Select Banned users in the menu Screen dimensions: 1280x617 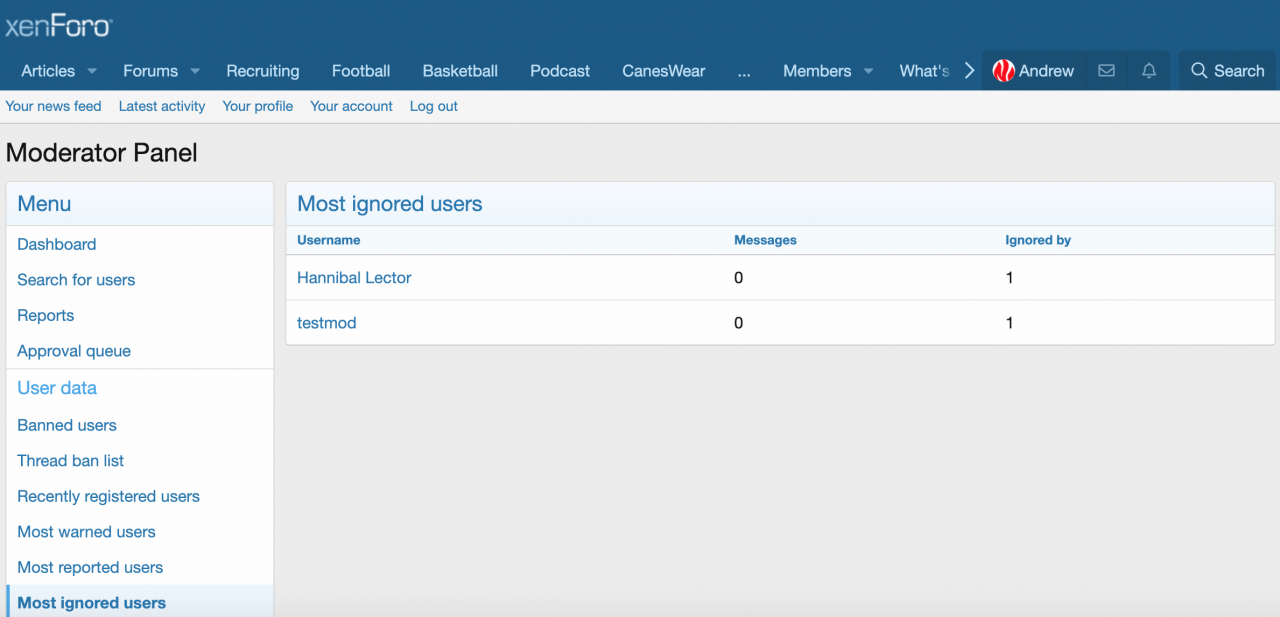[67, 425]
